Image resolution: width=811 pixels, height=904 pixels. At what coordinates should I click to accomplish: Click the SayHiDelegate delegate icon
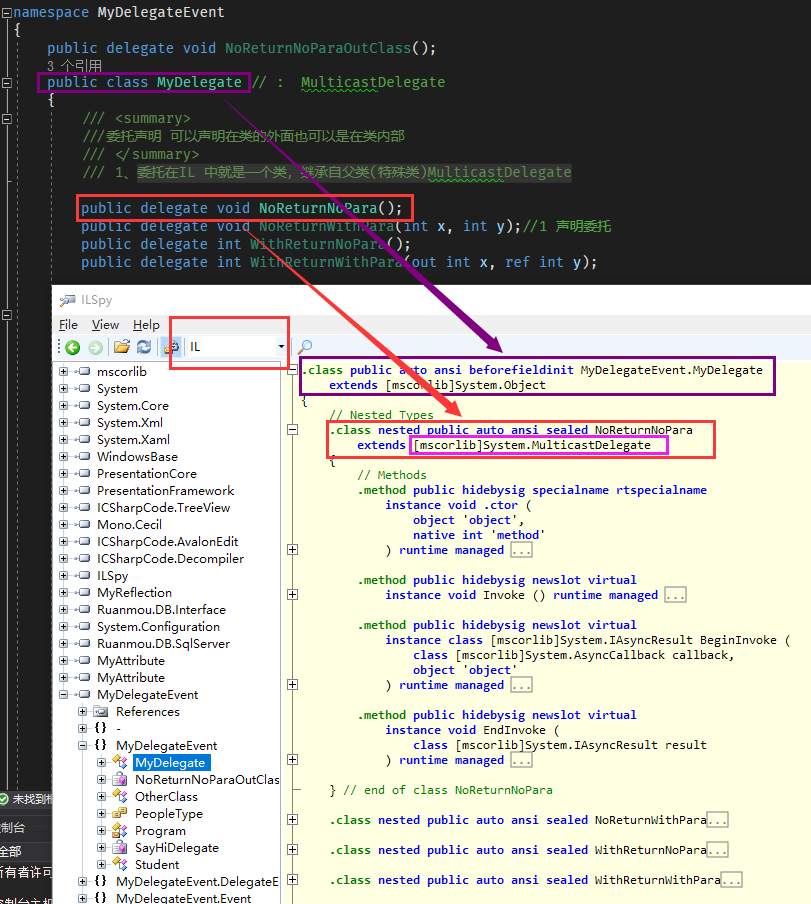coord(120,848)
